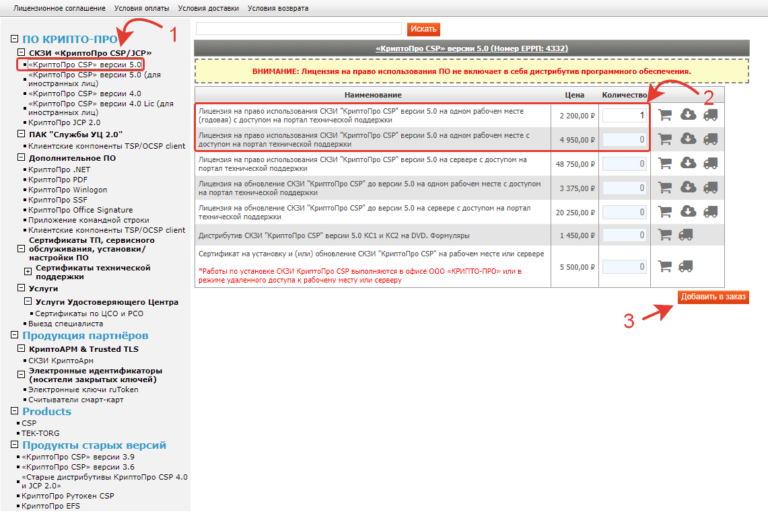Click the cart icon in the 1 450,00 DVD row
This screenshot has width=768, height=516.
tap(665, 235)
